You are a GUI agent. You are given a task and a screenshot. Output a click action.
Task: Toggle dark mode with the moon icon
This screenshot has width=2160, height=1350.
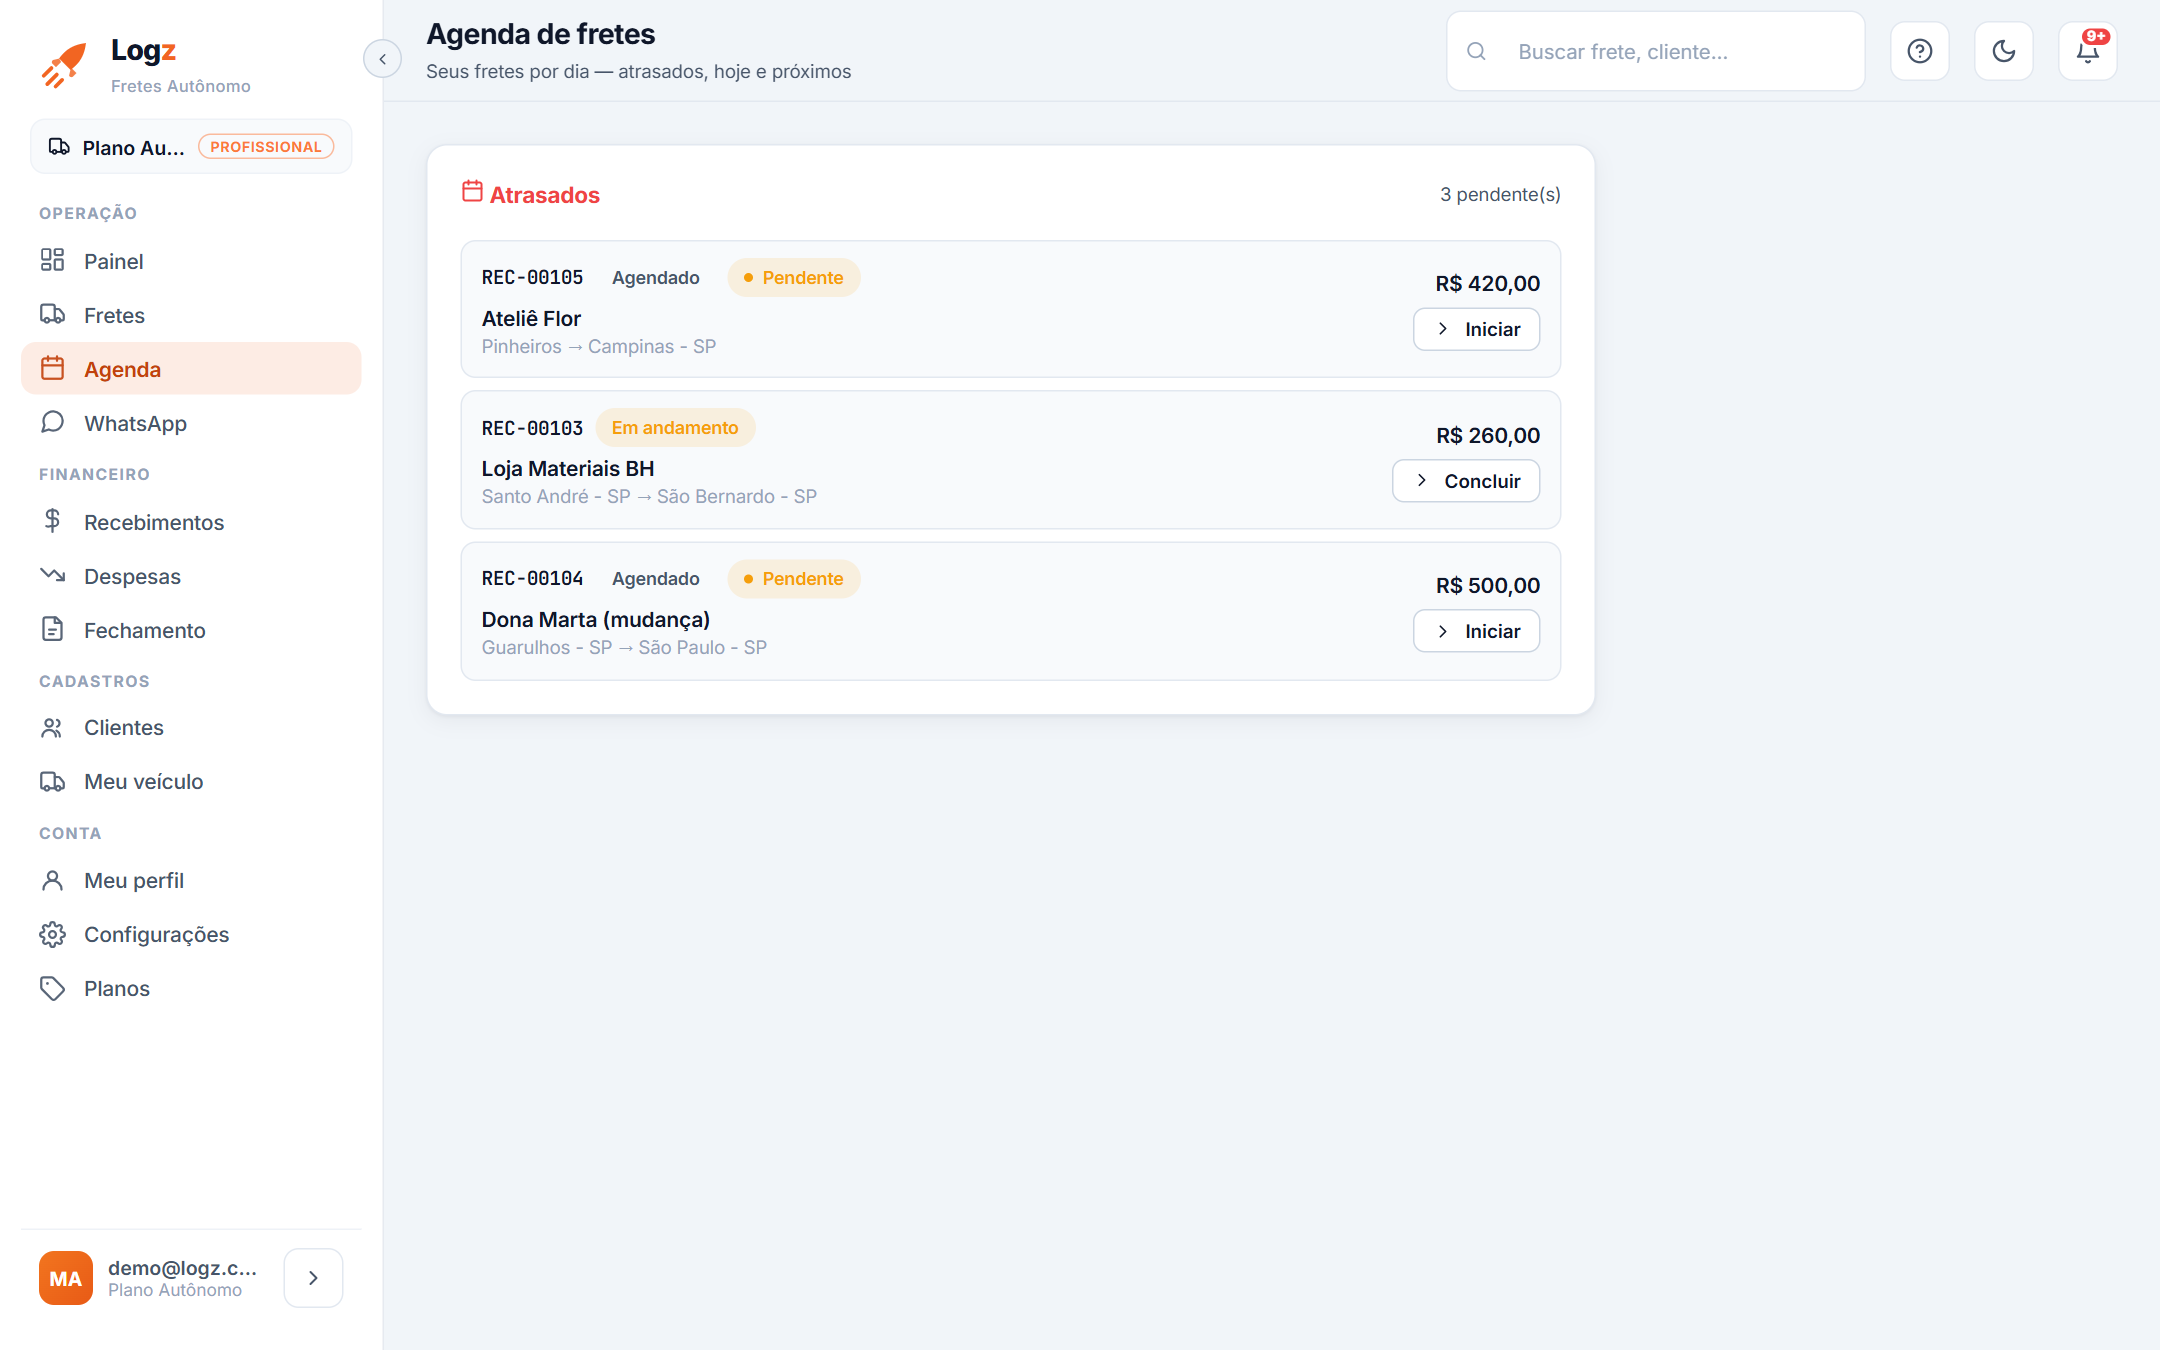tap(2003, 51)
